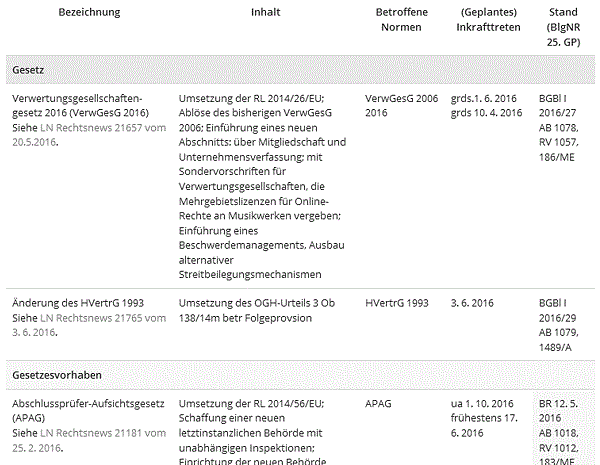Click the BGBl I 2016/29 status cell
Image resolution: width=600 pixels, height=465 pixels.
coord(559,325)
